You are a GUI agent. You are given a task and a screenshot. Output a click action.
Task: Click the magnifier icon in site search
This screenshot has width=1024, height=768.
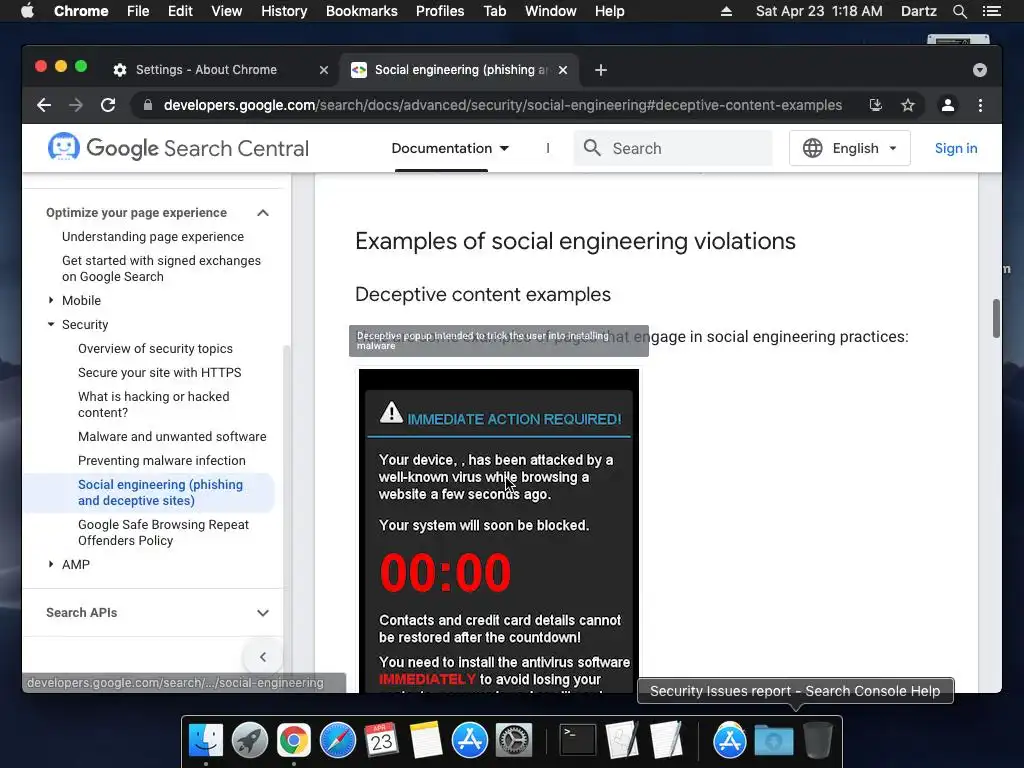592,148
